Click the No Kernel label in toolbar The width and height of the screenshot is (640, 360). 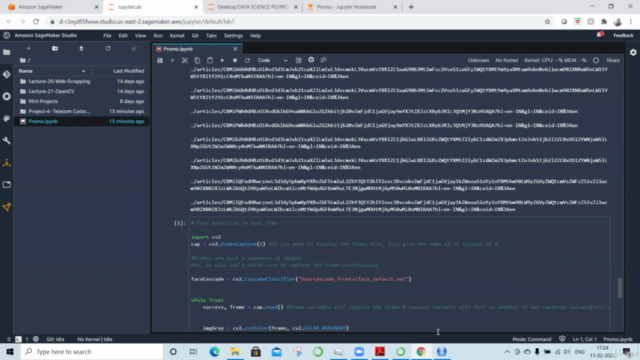click(x=507, y=60)
